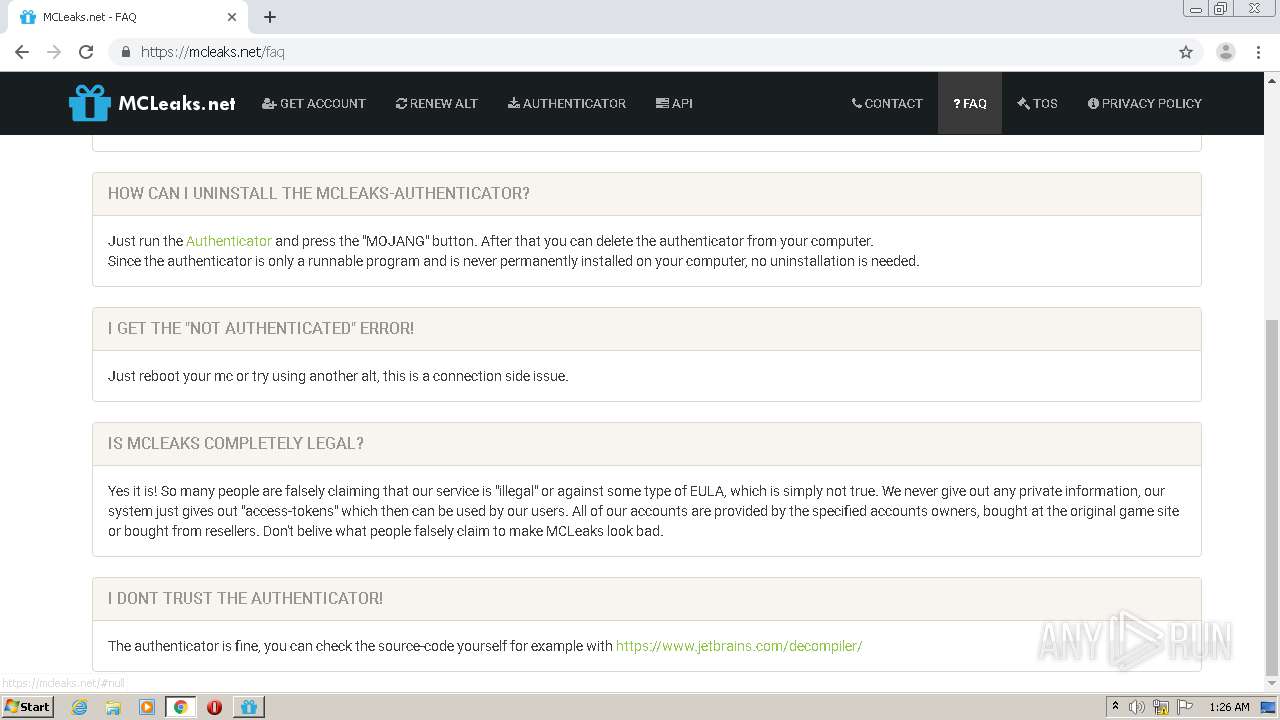Click the 'IS MCLEAKS COMPLETELY LEGAL?' heading
The image size is (1280, 720).
click(236, 443)
